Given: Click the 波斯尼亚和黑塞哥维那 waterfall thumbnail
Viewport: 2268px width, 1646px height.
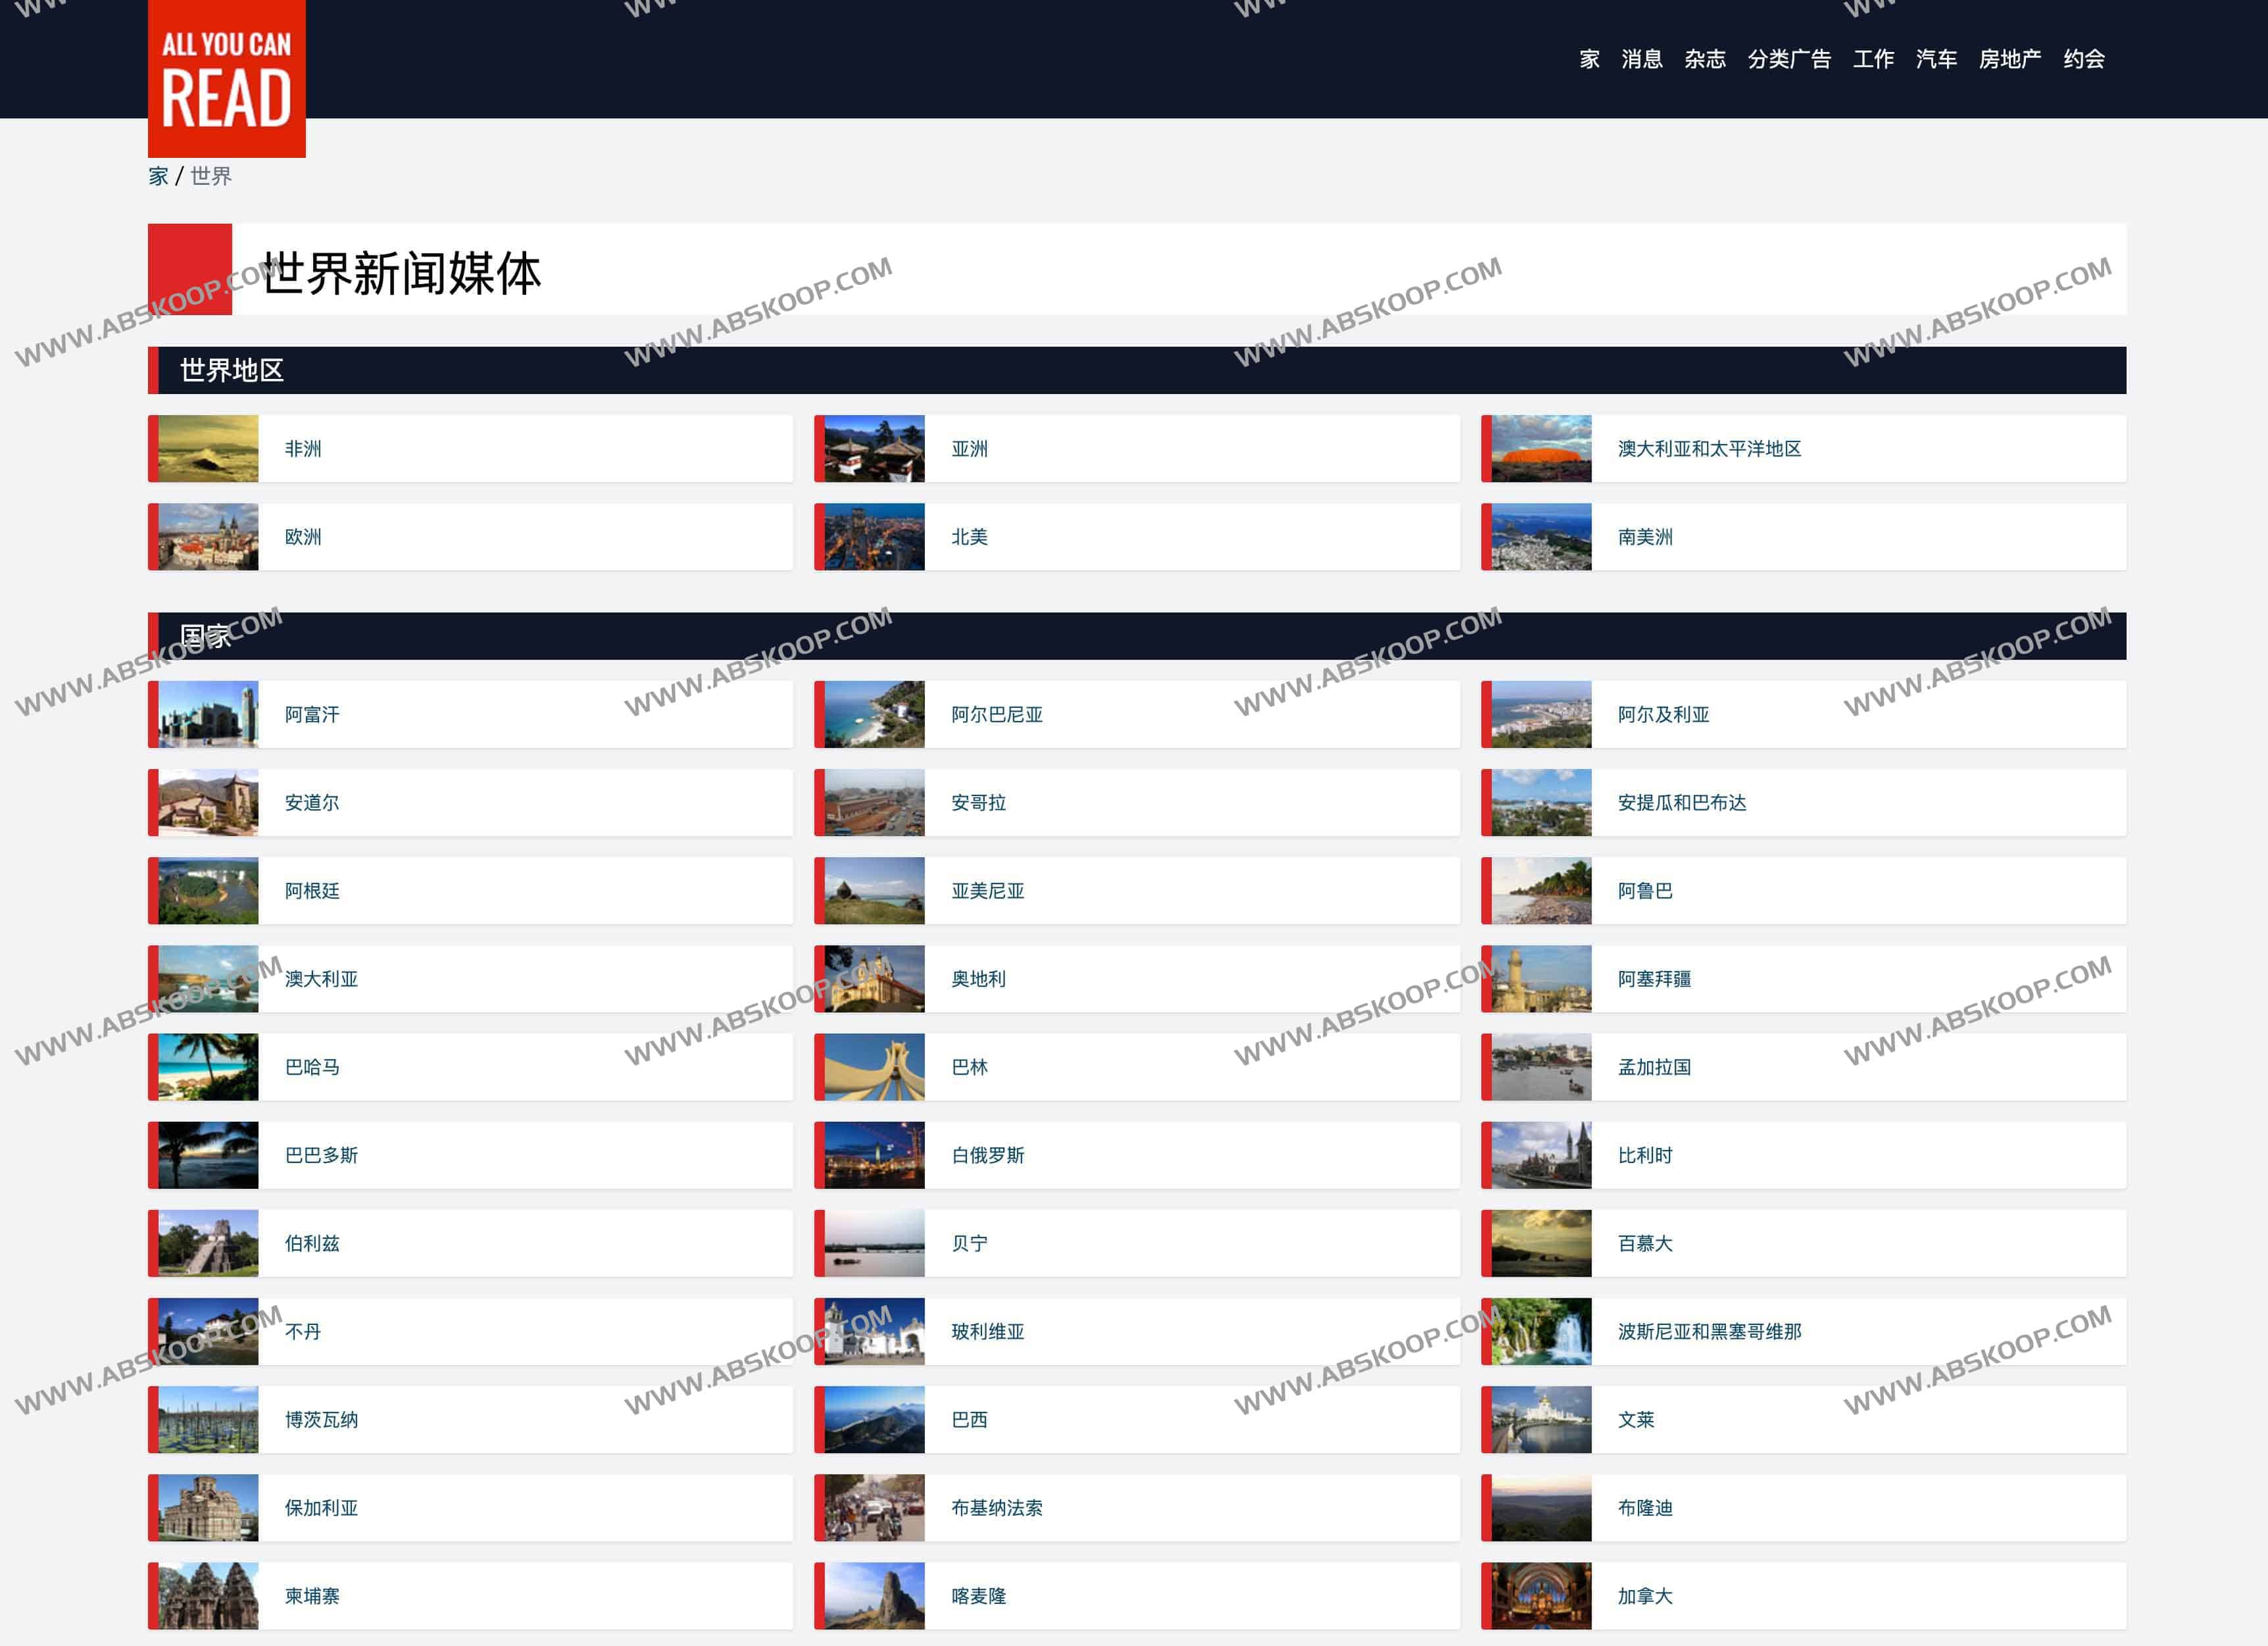Looking at the screenshot, I should (x=1541, y=1331).
